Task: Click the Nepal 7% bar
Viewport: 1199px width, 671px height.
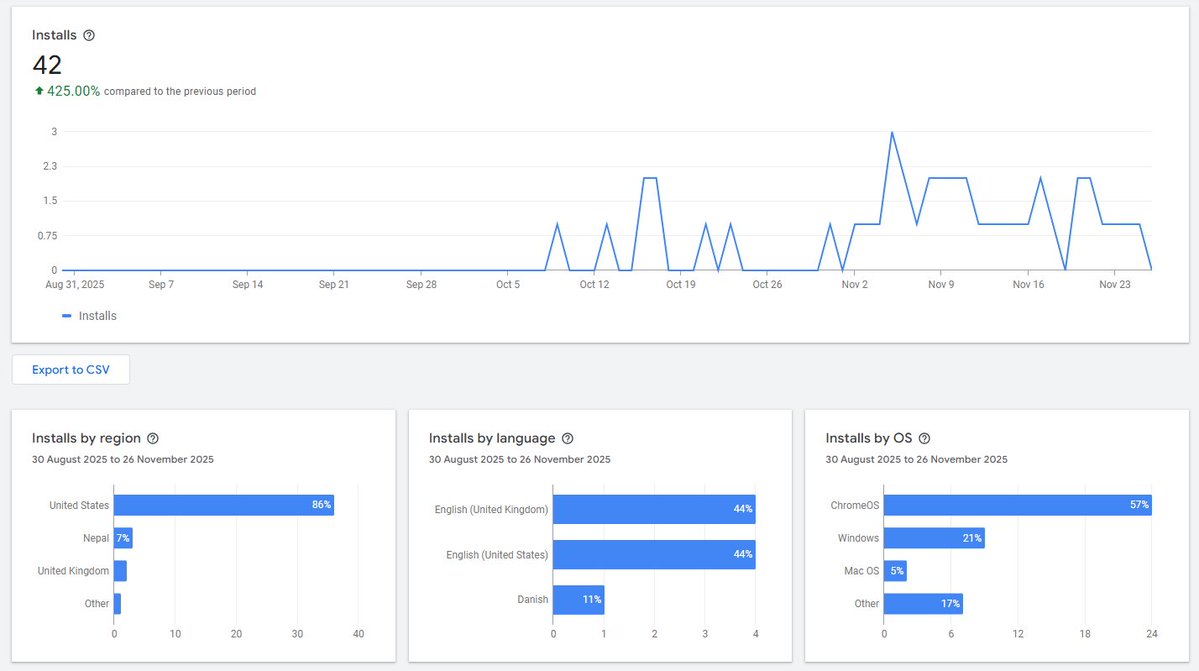Action: 123,538
